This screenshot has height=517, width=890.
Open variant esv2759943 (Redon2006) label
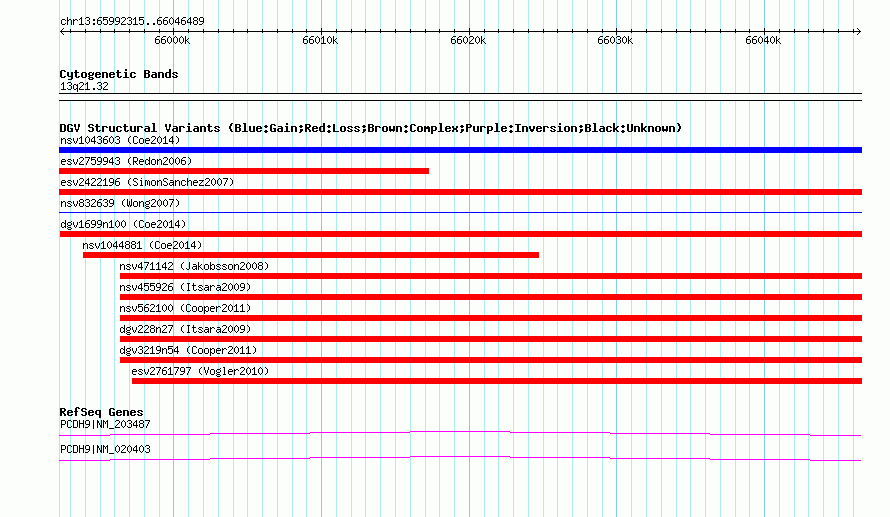tap(126, 161)
